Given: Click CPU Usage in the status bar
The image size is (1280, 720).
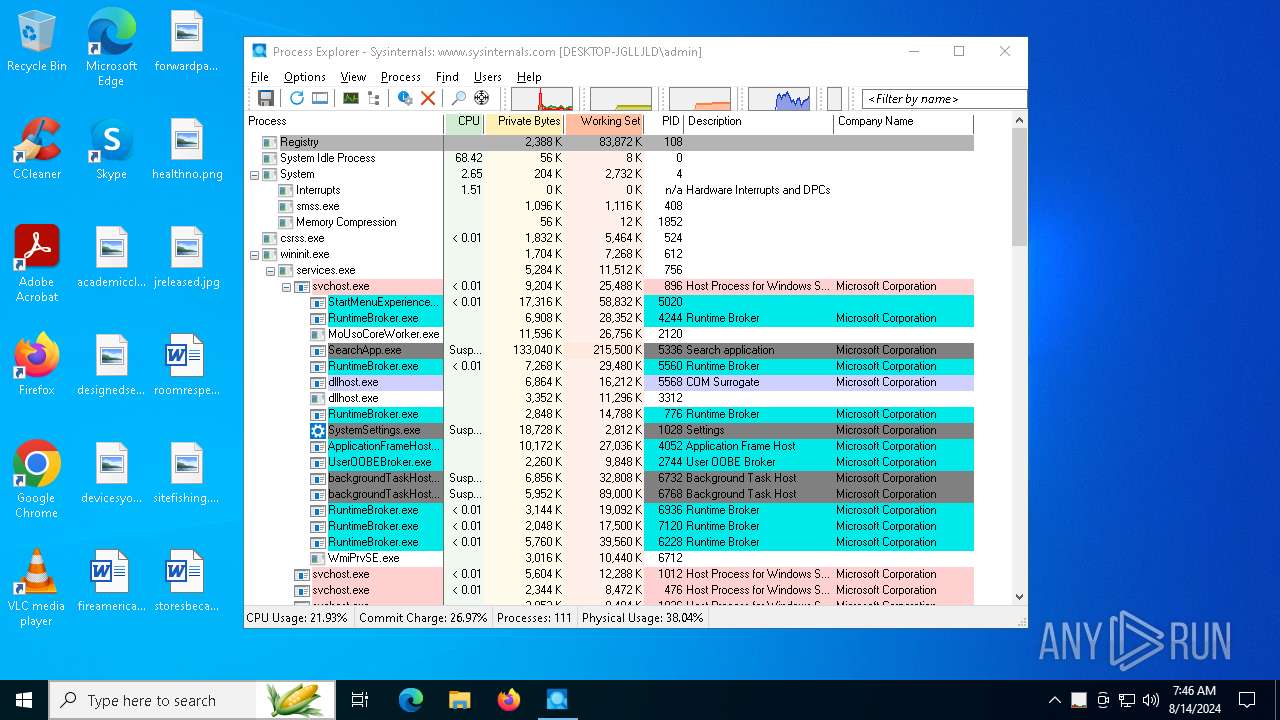Looking at the screenshot, I should (x=297, y=618).
